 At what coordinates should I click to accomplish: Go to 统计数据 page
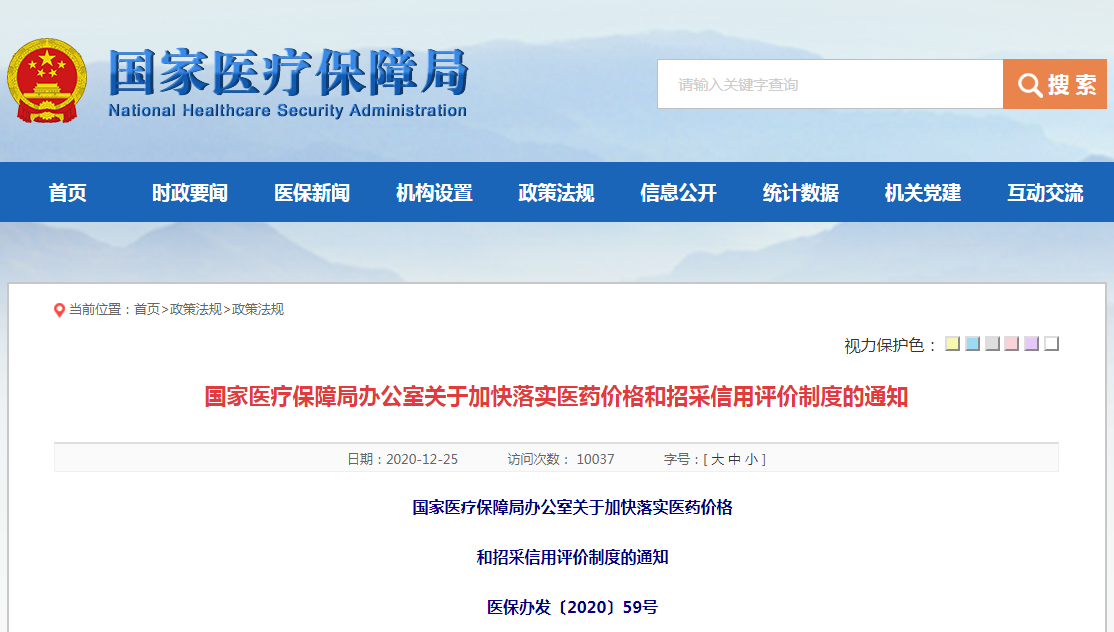click(800, 193)
